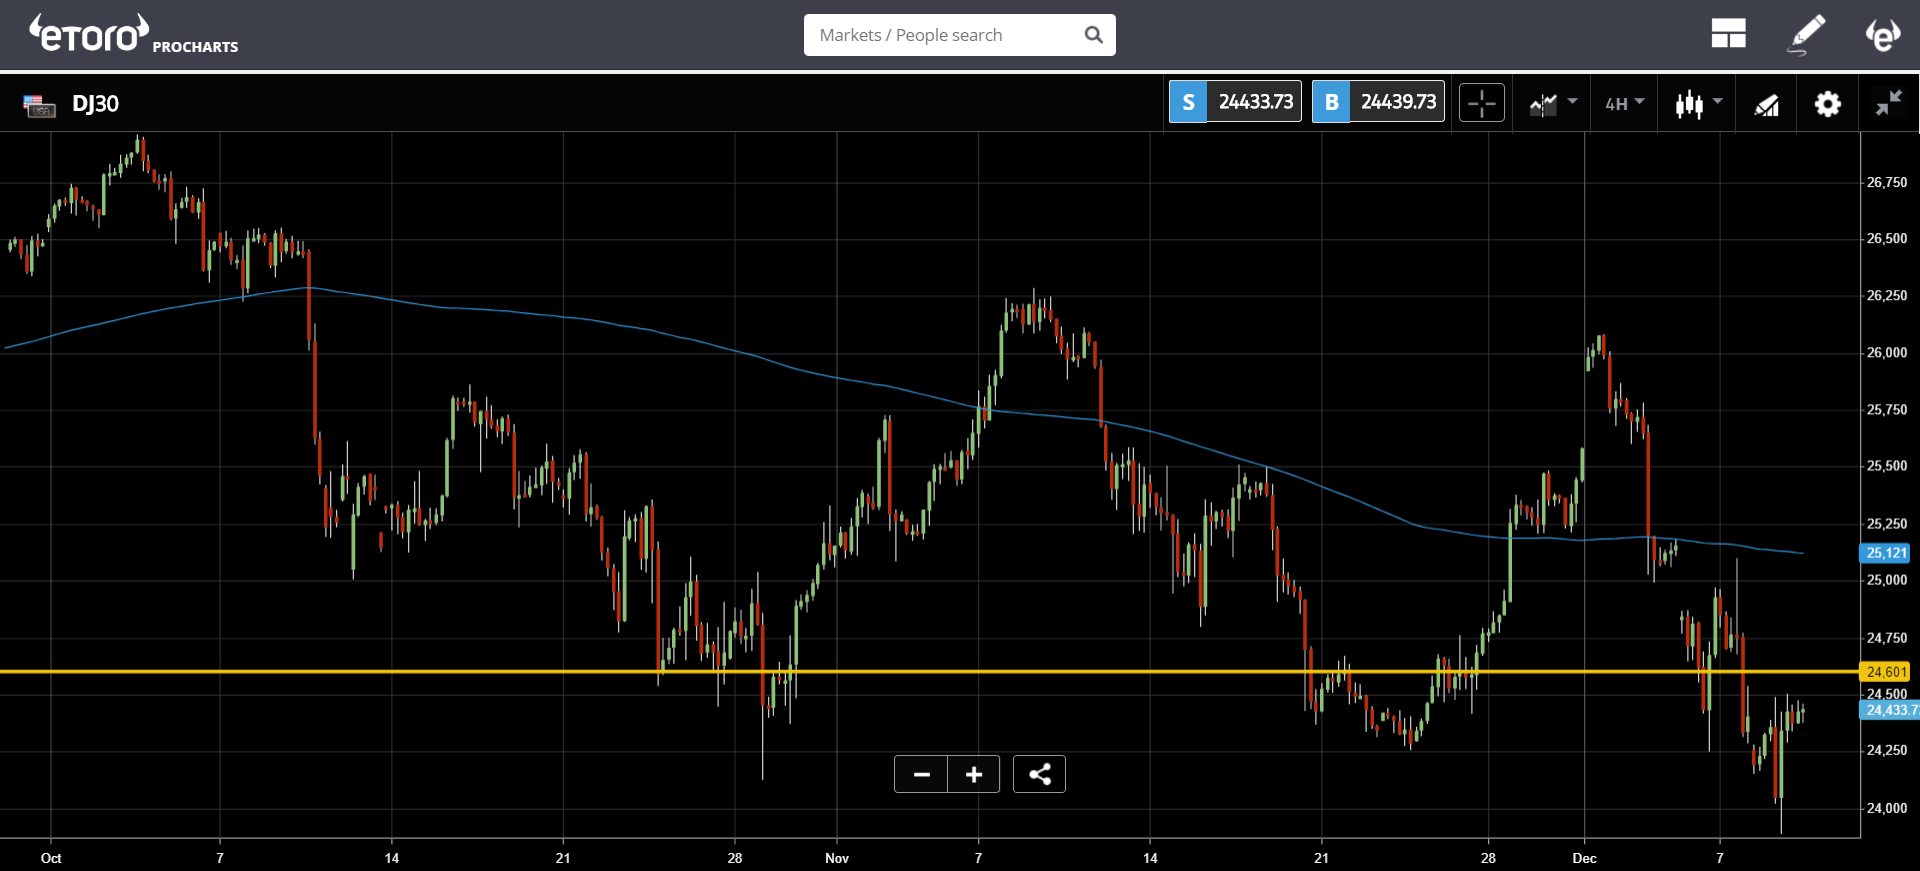Click the eToro bull logo icon
Viewport: 1920px width, 871px height.
tap(1883, 35)
